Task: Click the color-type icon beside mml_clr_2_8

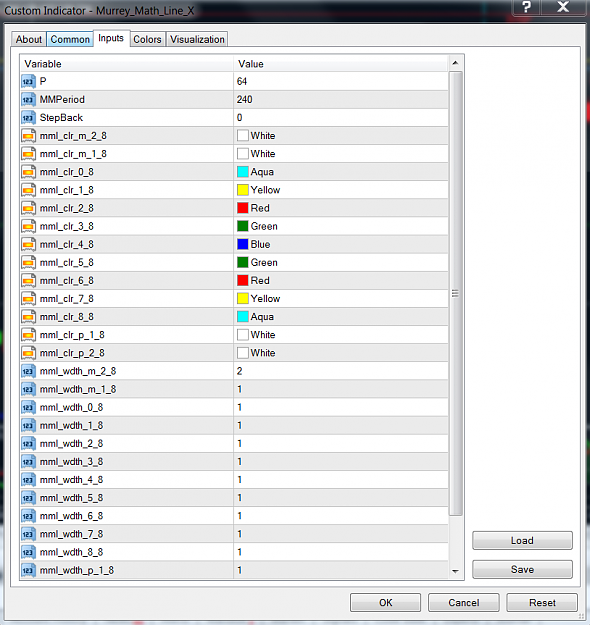Action: [28, 208]
